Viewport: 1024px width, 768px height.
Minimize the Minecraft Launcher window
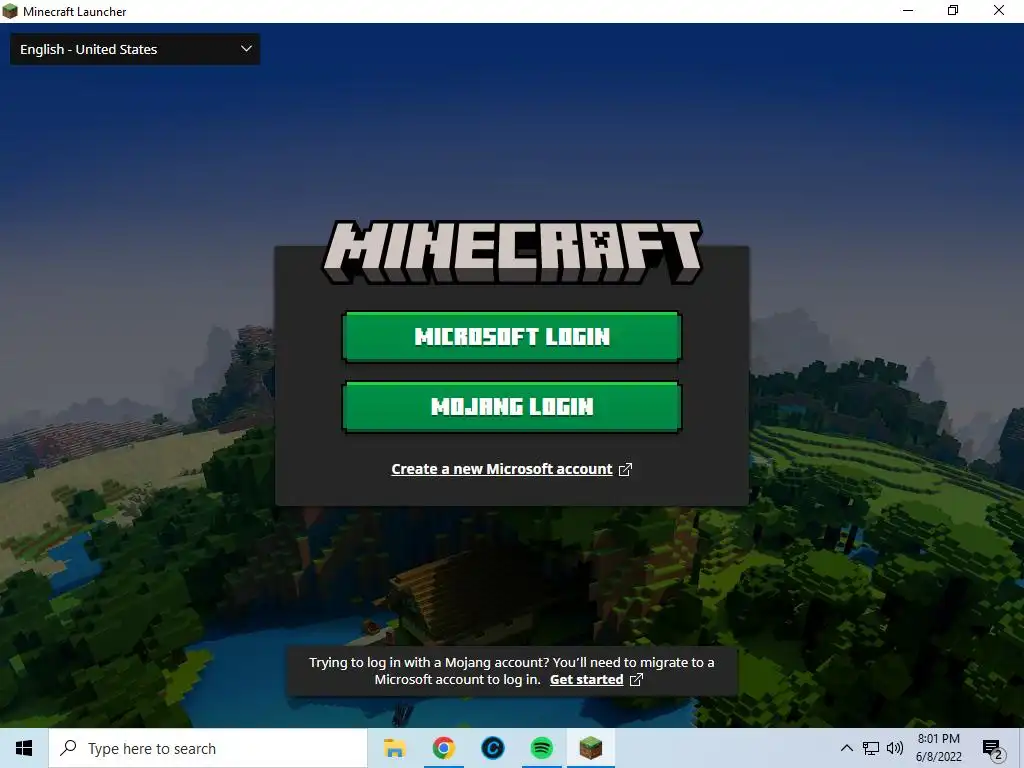click(908, 10)
